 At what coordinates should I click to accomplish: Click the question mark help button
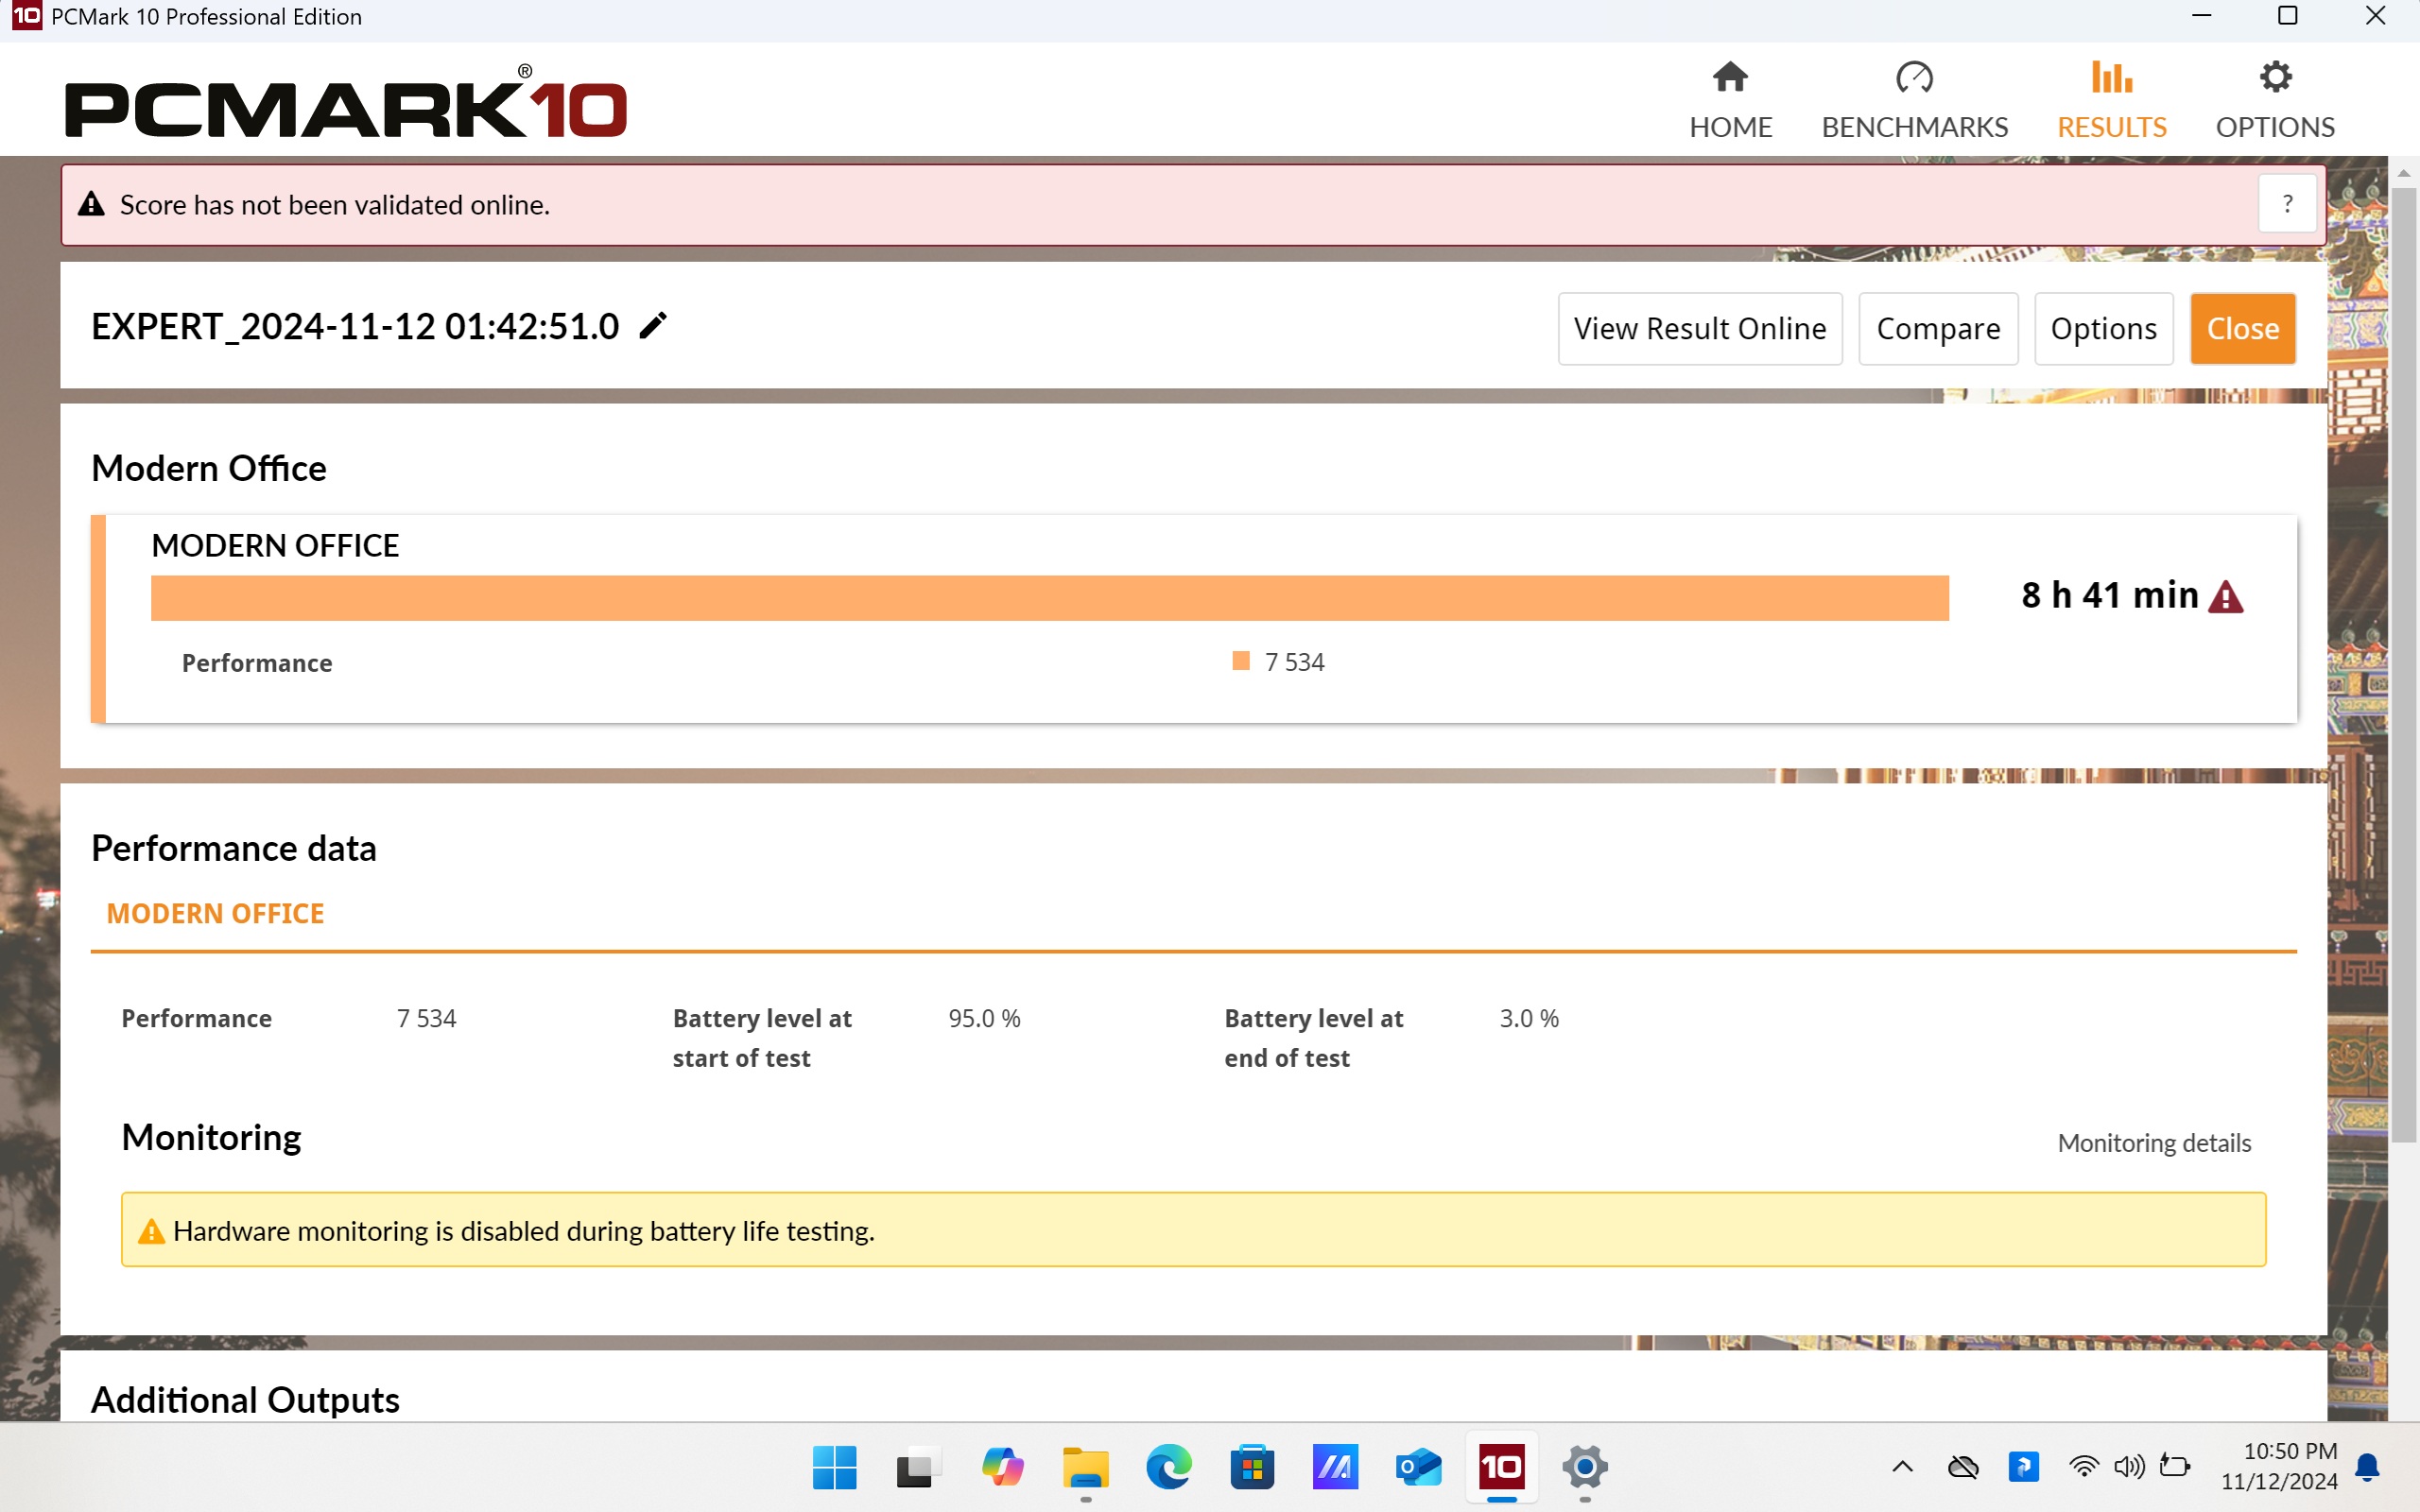pos(2287,204)
